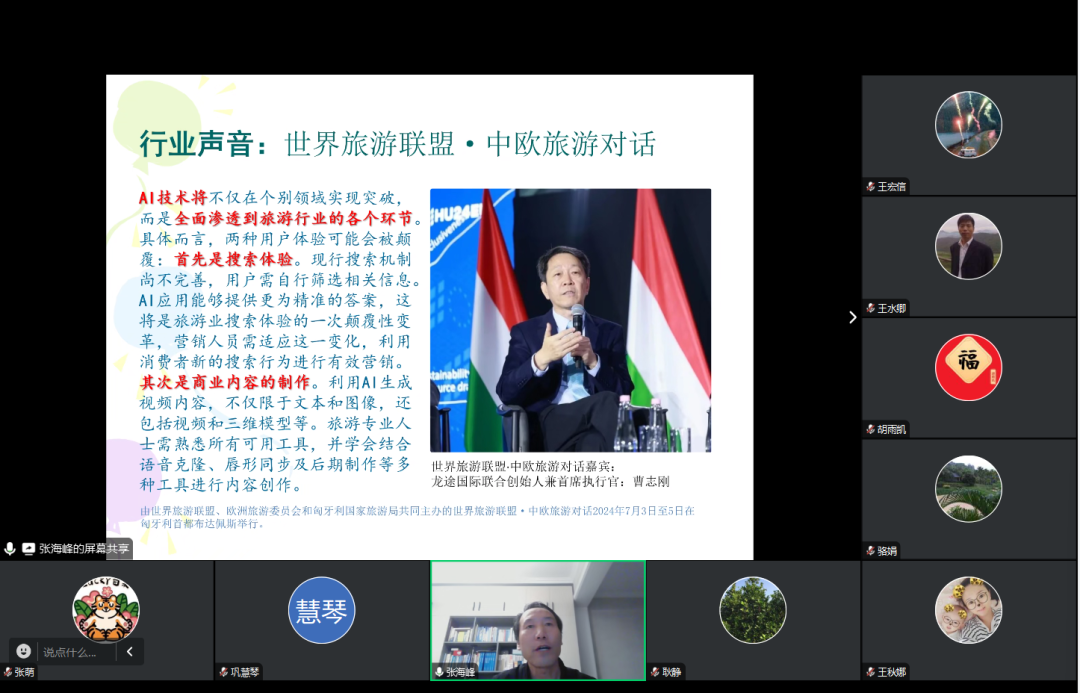Click the screen share icon for 张海峰
The image size is (1080, 693).
tap(28, 549)
